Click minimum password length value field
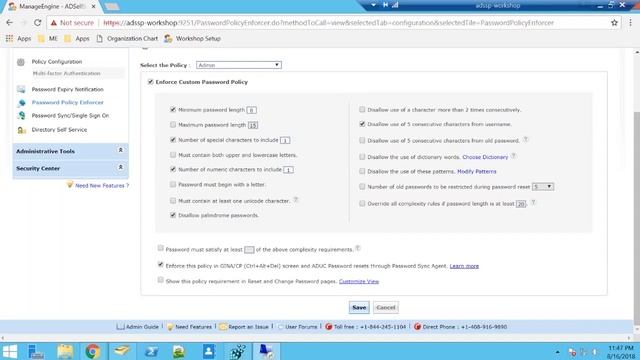Screen dimensions: 640x360 (251, 110)
